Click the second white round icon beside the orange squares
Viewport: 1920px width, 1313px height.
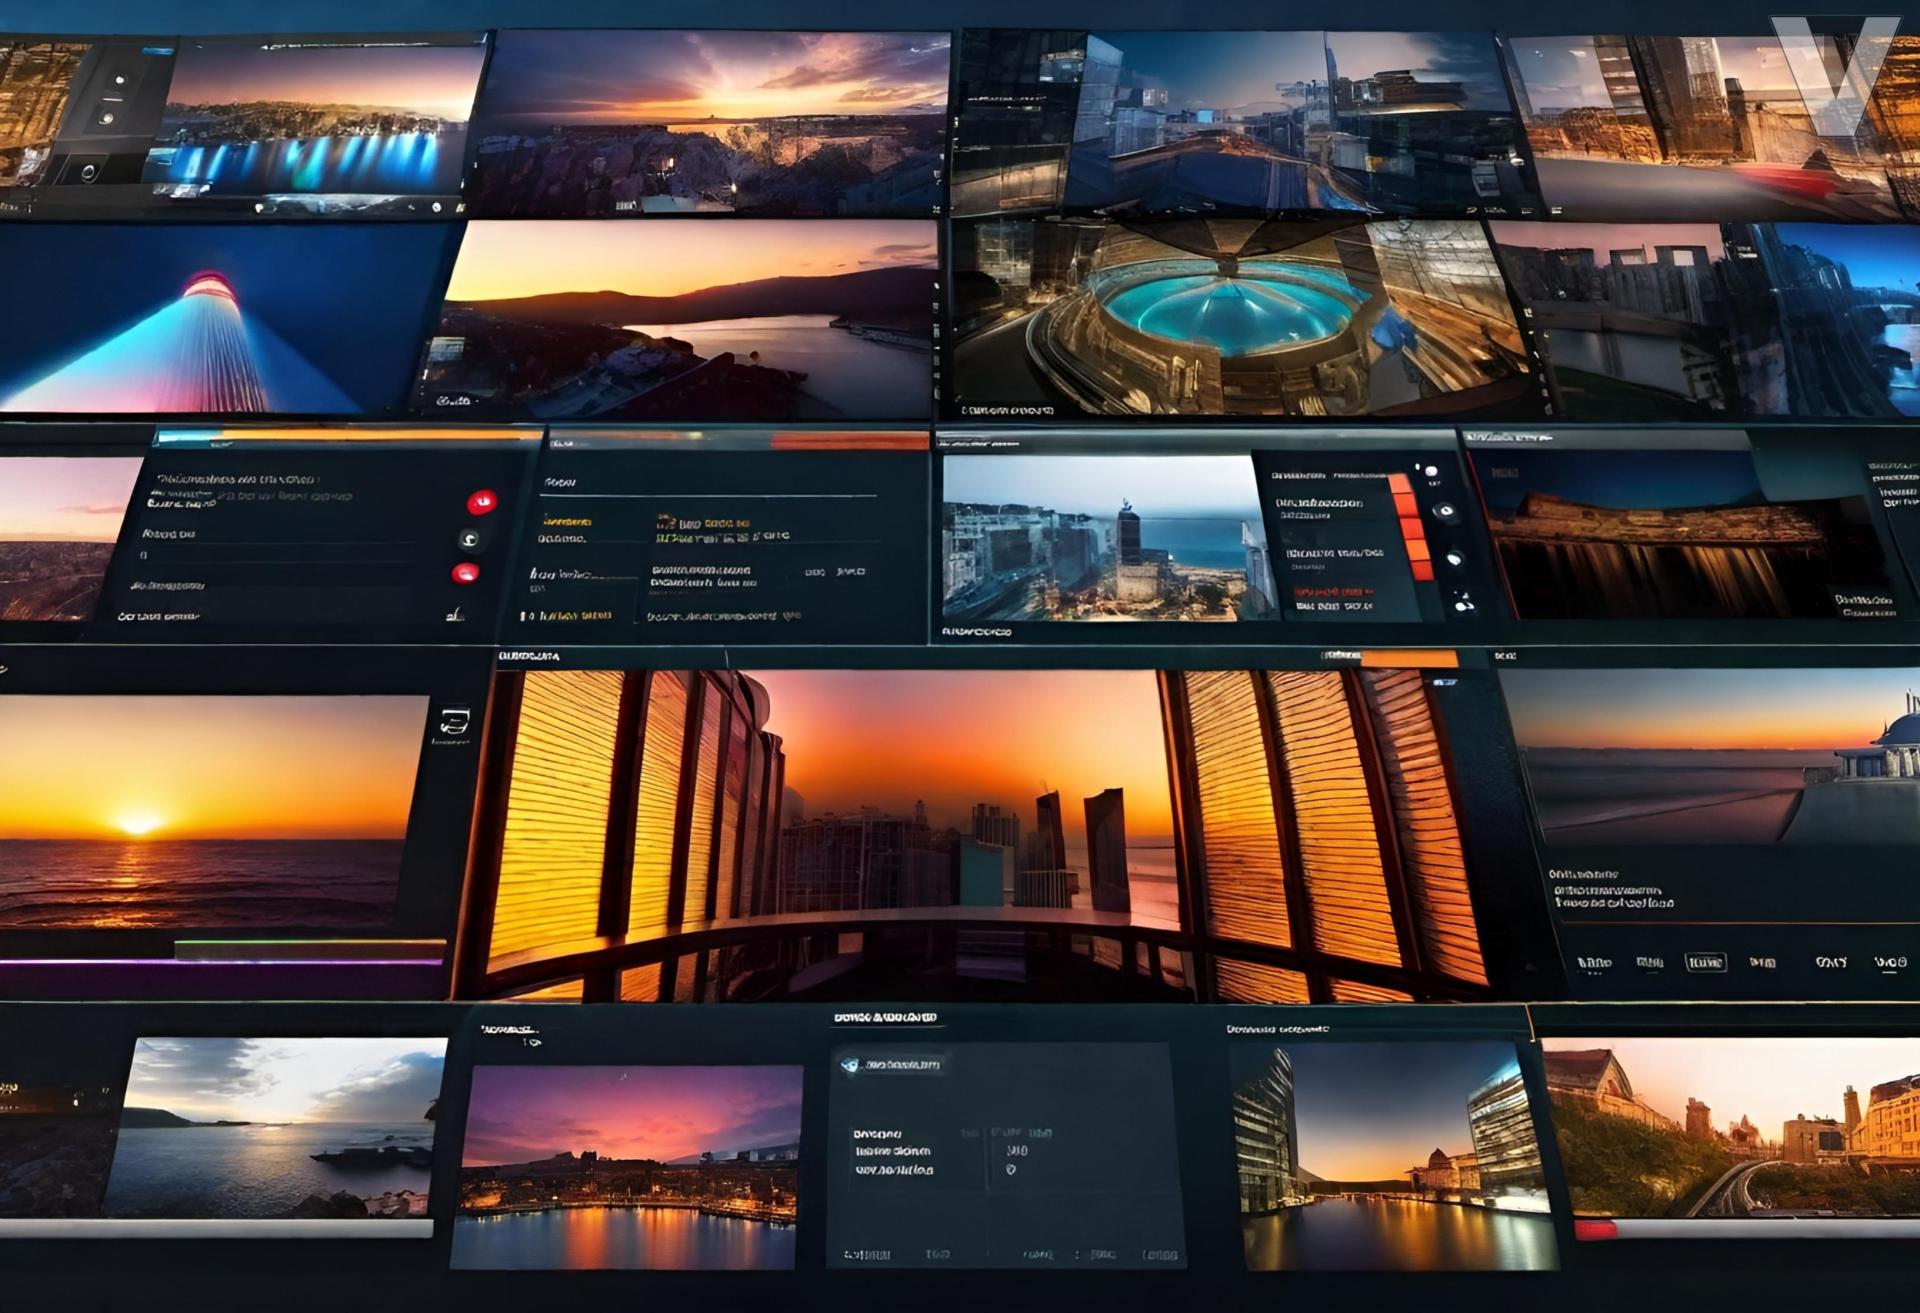[x=1444, y=511]
